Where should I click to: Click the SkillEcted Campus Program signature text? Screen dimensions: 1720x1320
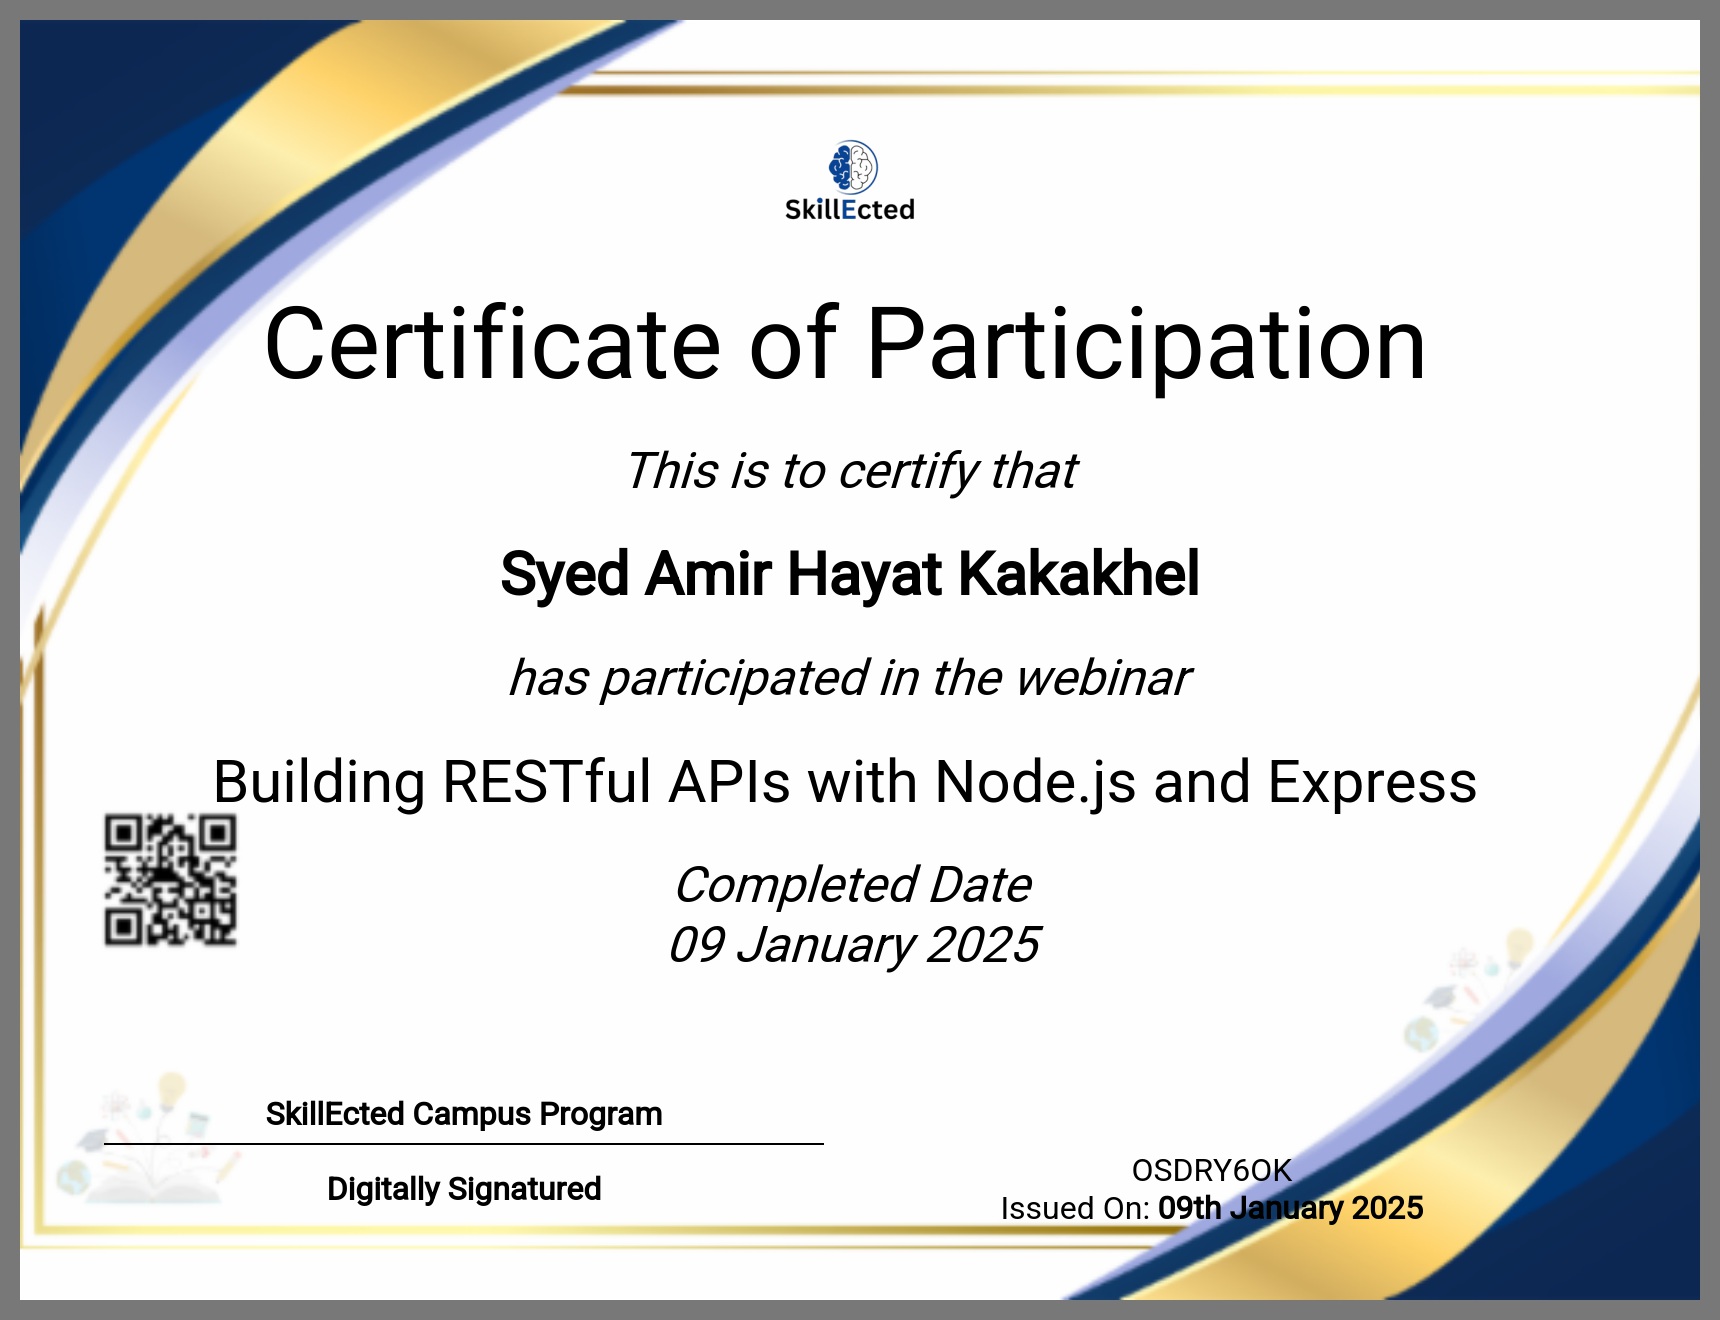464,1114
